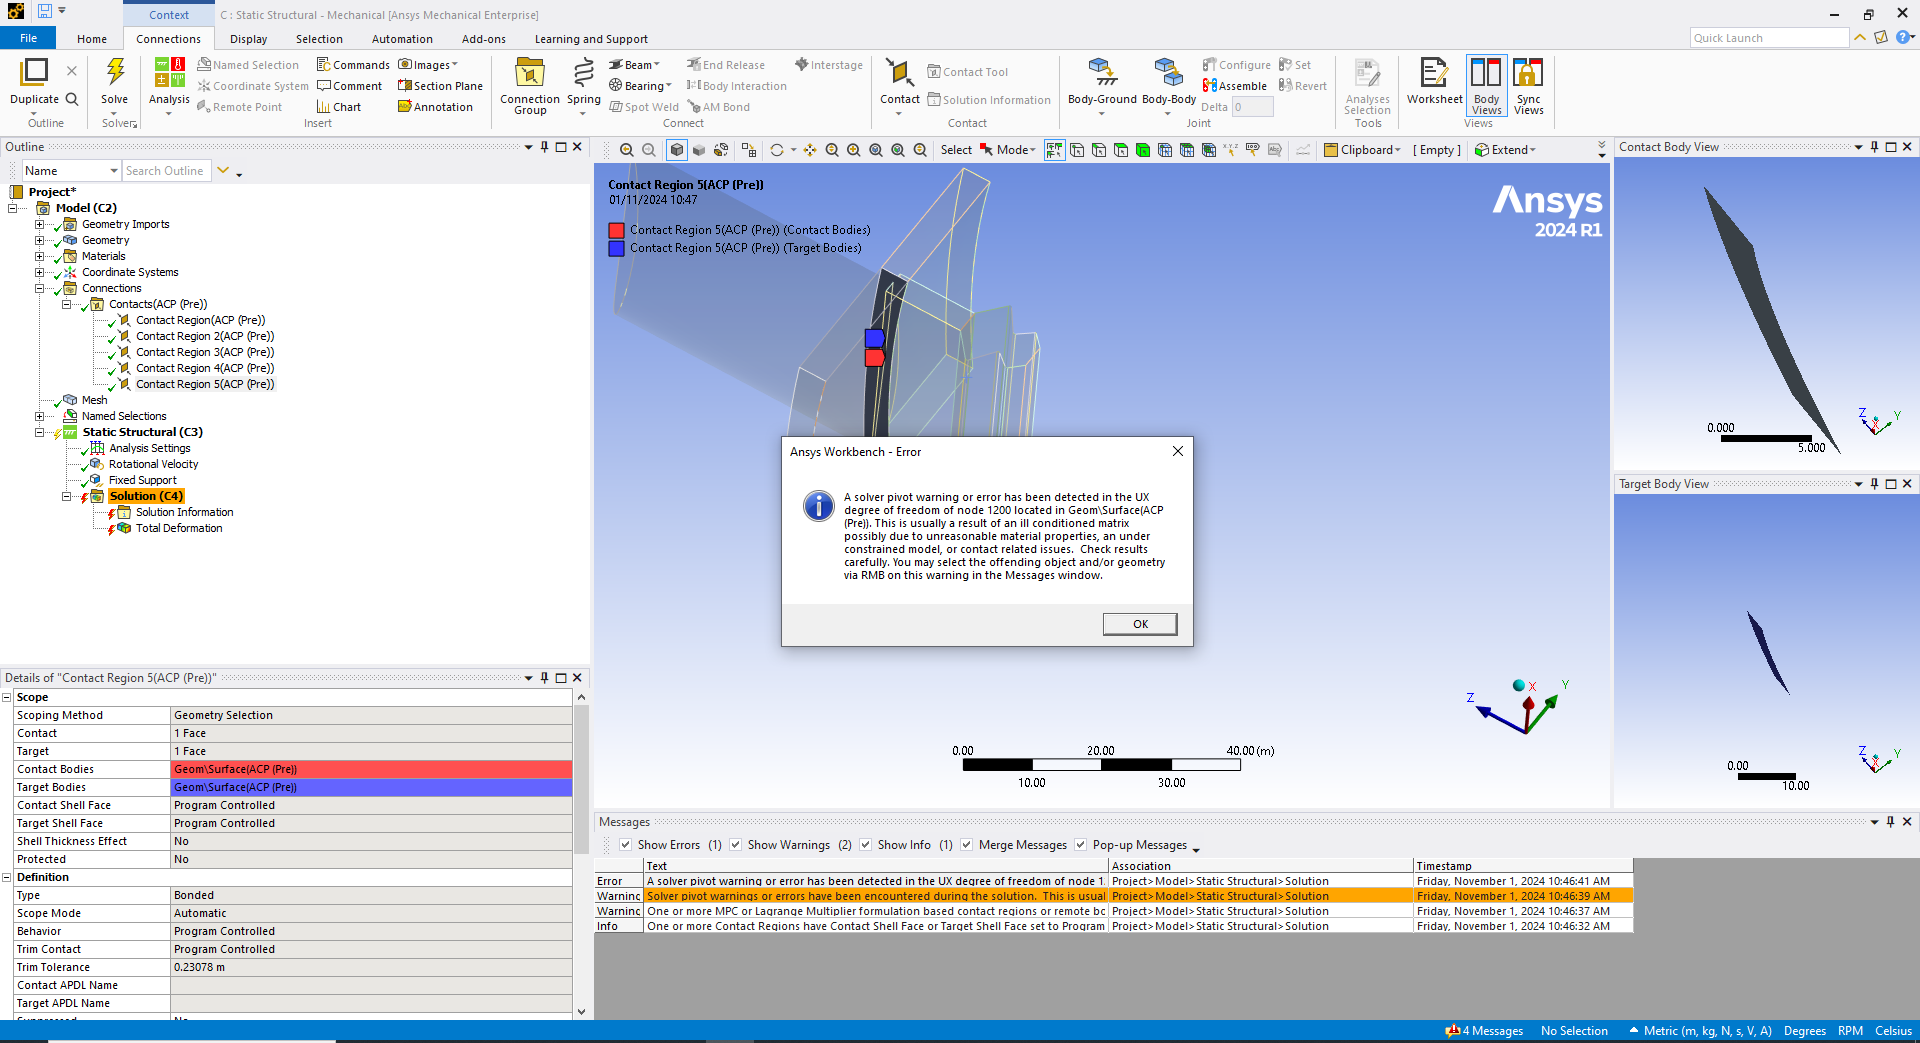Click the Sync Views icon

point(1528,73)
